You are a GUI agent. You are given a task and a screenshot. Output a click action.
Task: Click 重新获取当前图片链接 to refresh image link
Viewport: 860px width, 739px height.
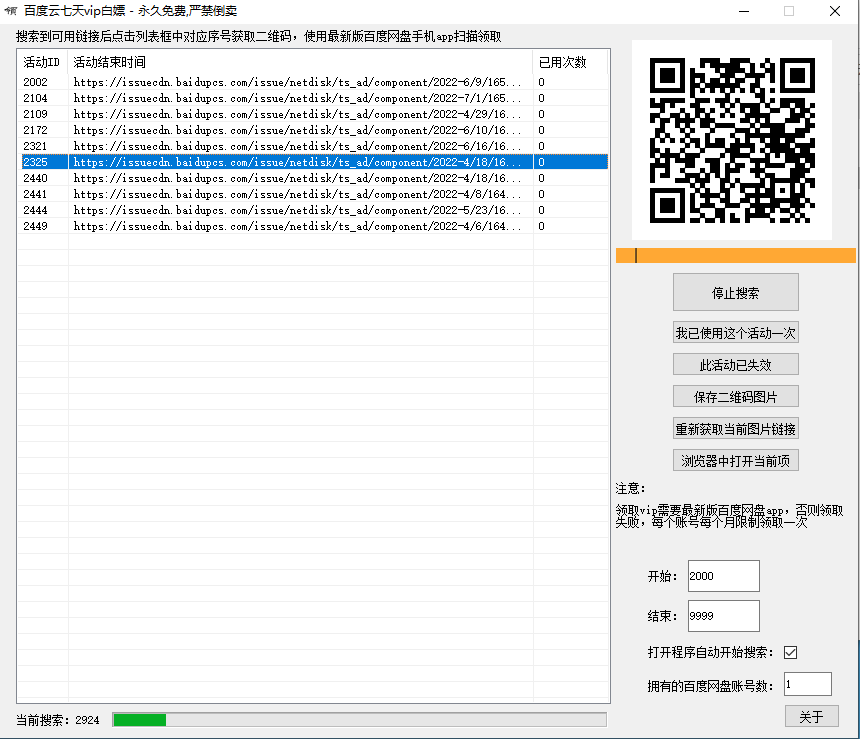coord(735,428)
